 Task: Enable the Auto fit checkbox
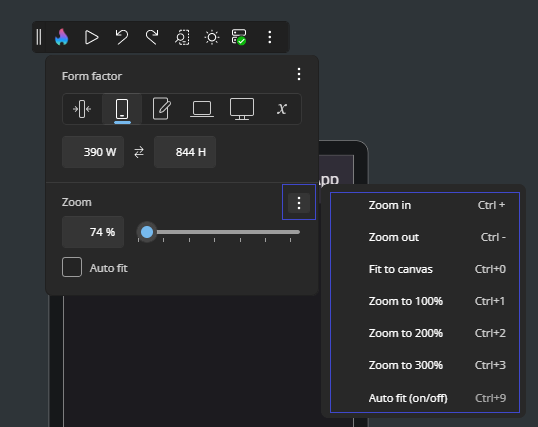click(x=72, y=267)
